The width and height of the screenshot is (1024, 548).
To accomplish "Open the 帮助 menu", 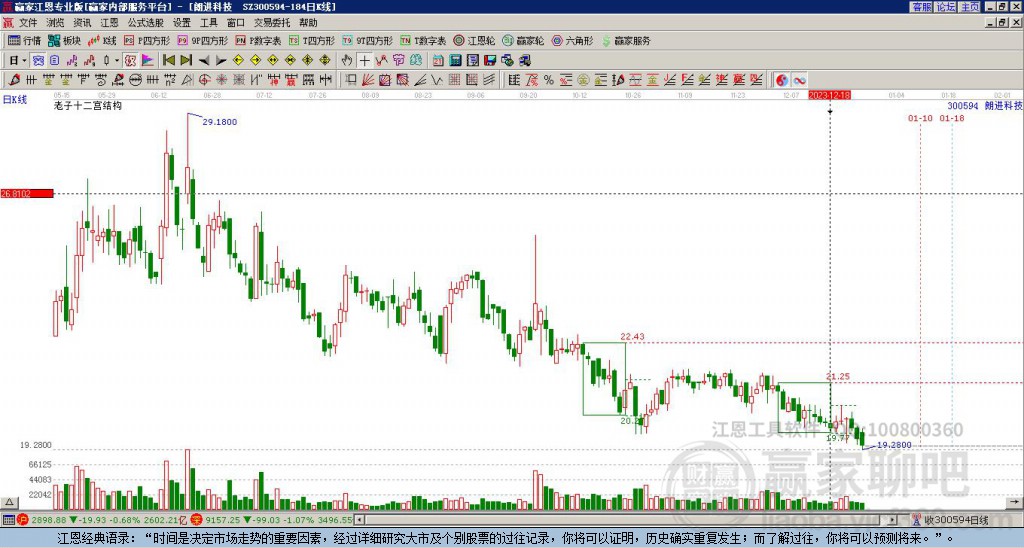I will pyautogui.click(x=308, y=23).
